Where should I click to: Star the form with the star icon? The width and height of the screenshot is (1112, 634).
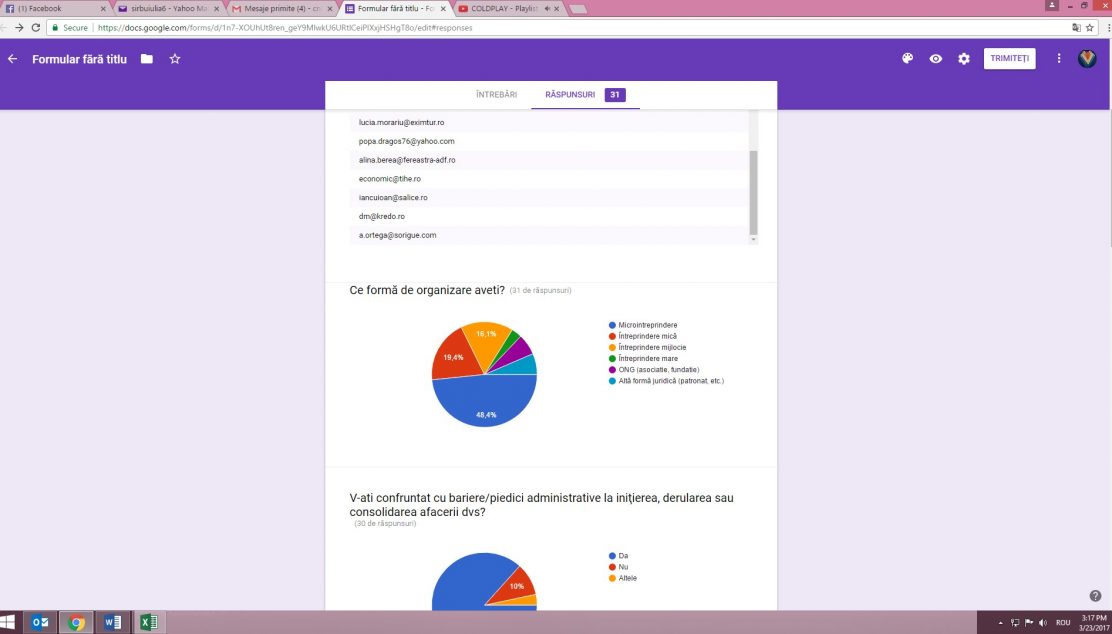tap(175, 59)
